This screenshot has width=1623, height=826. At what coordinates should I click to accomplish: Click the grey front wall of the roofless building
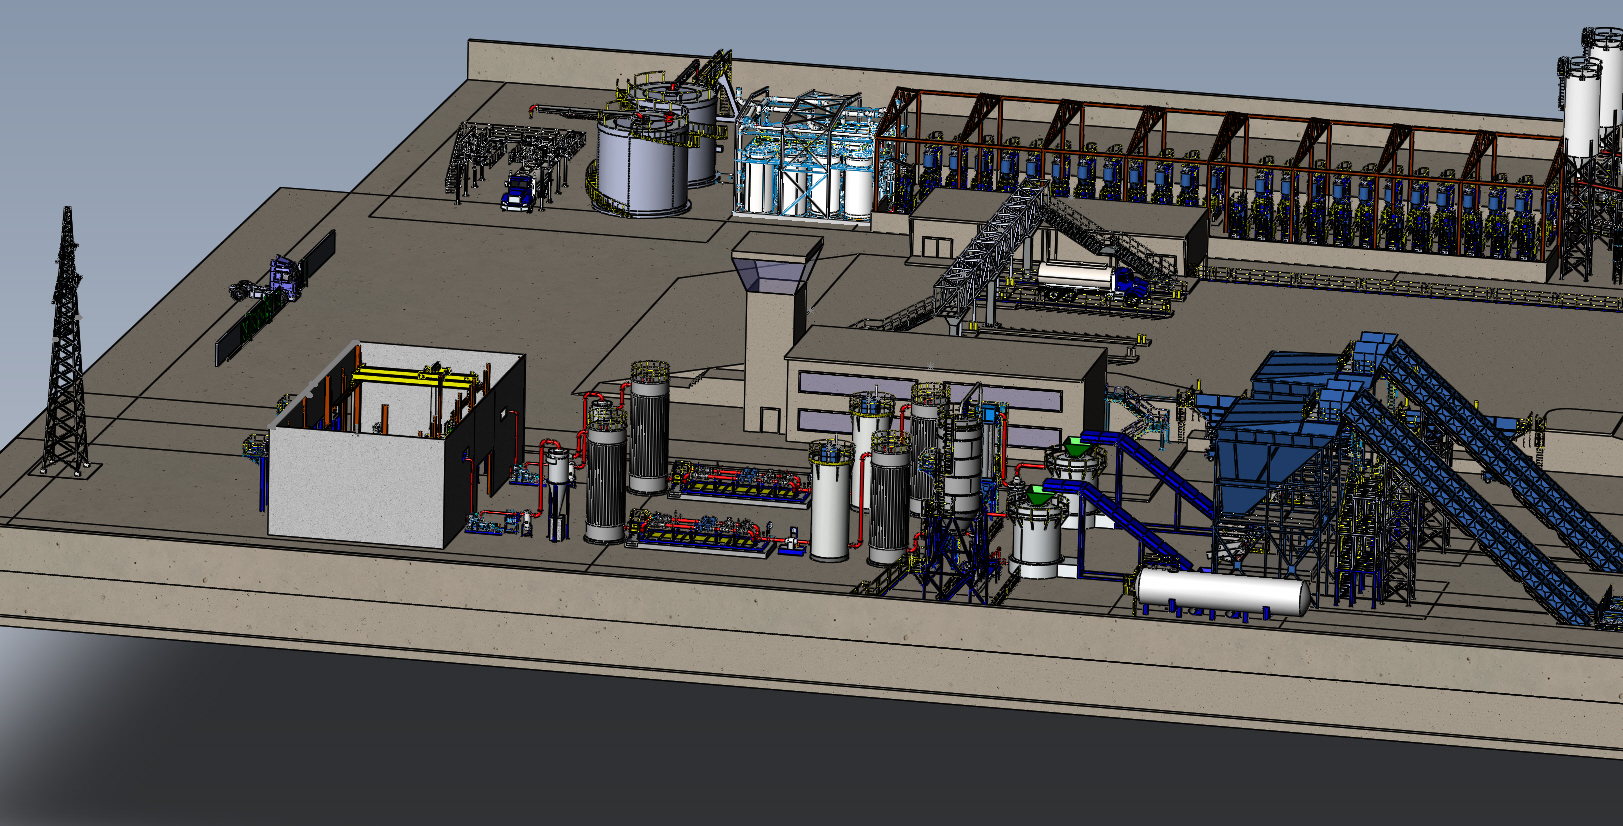pyautogui.click(x=356, y=488)
